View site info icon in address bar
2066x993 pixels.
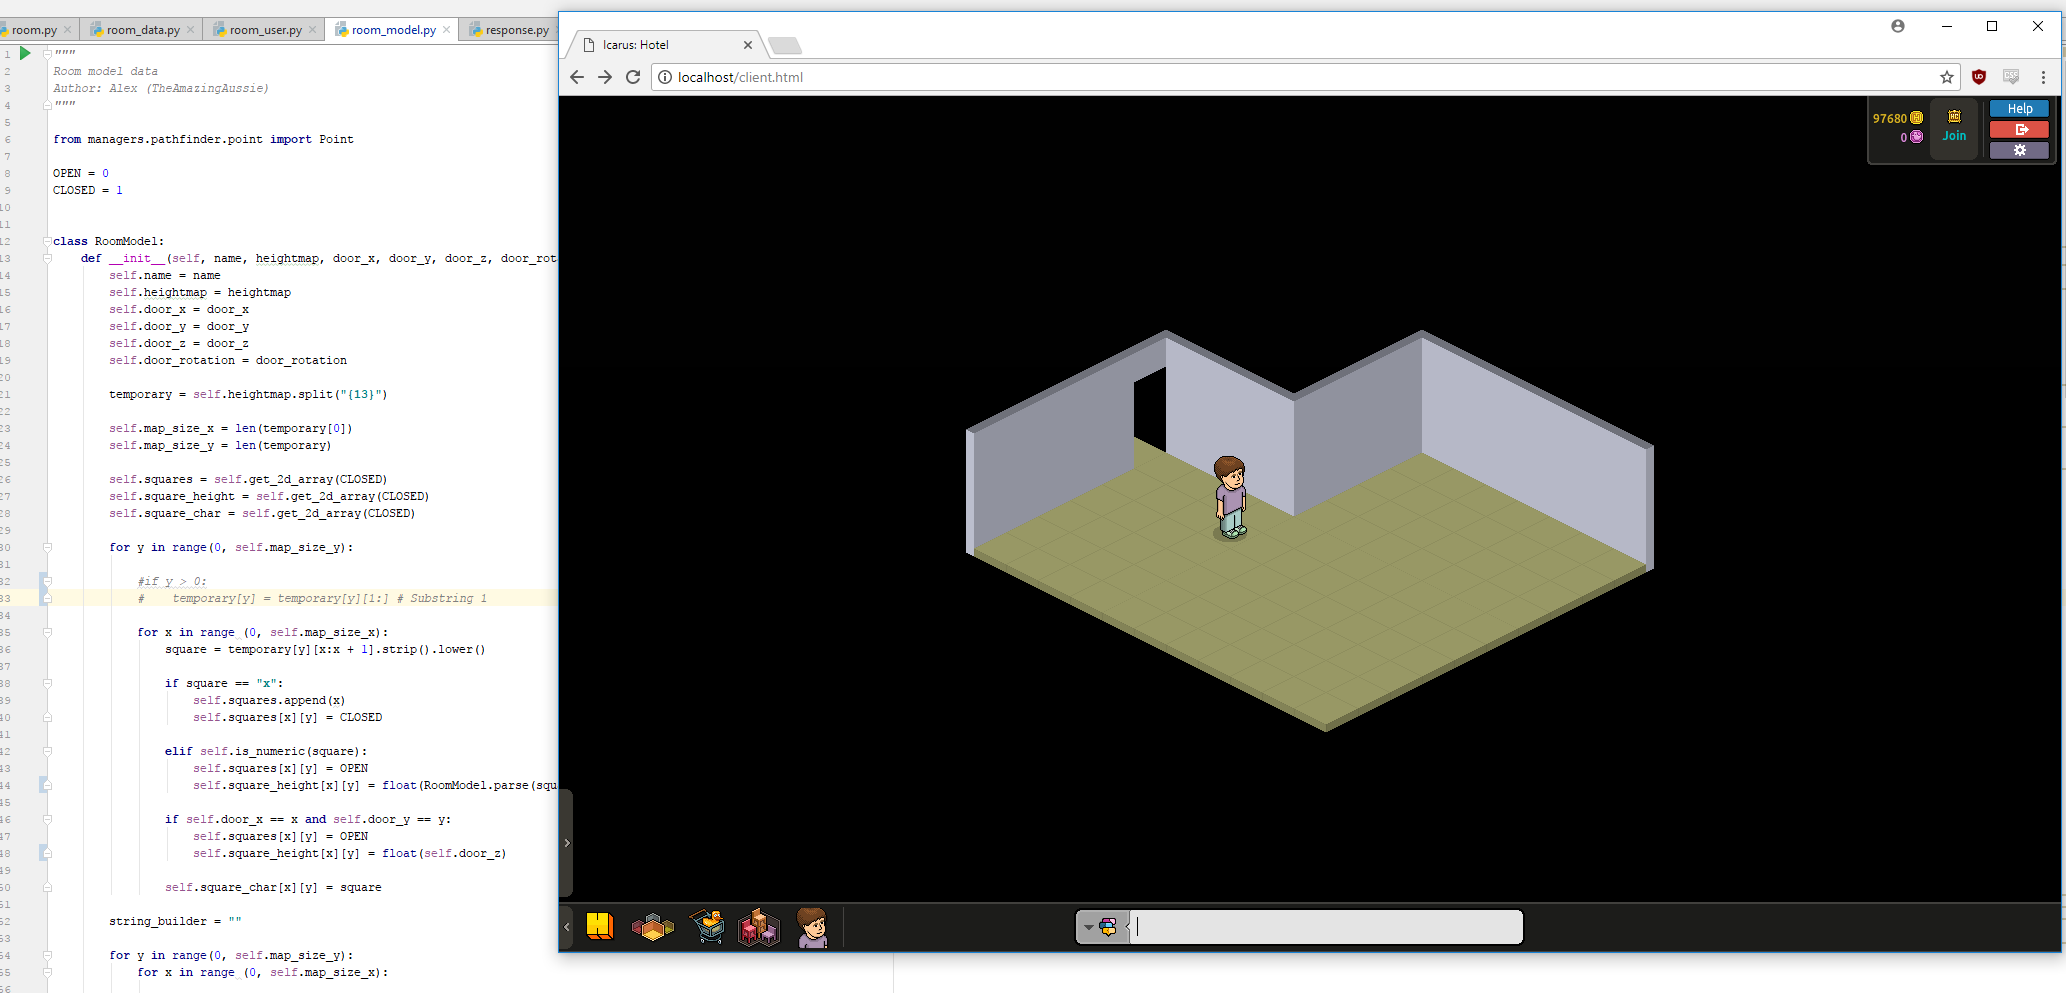click(665, 77)
